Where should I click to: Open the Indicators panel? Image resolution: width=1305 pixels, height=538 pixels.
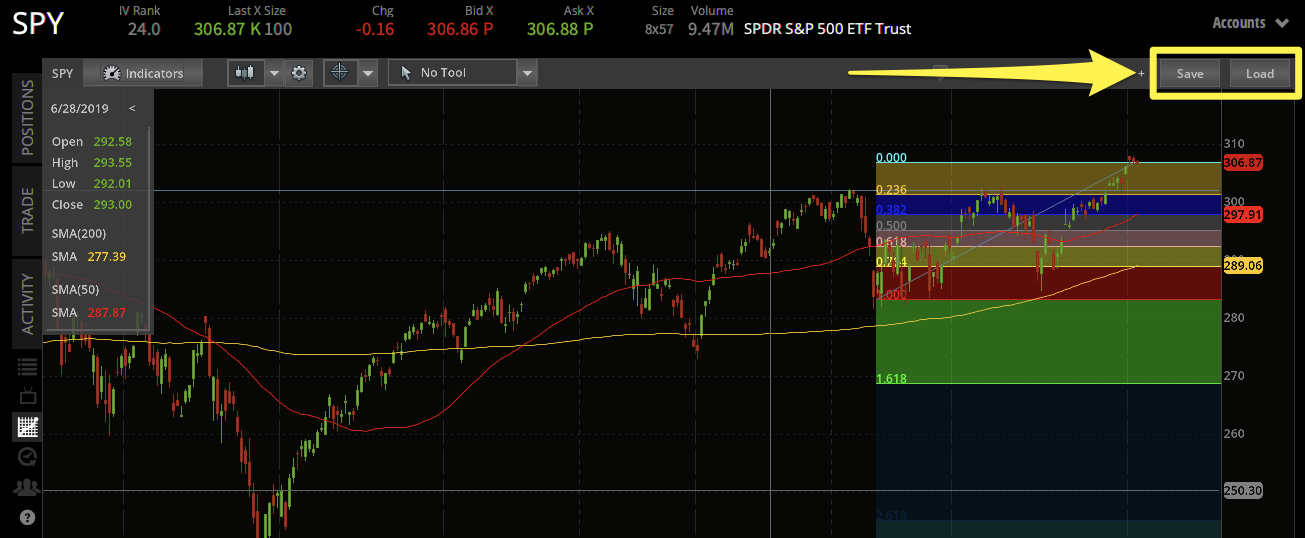pos(142,73)
